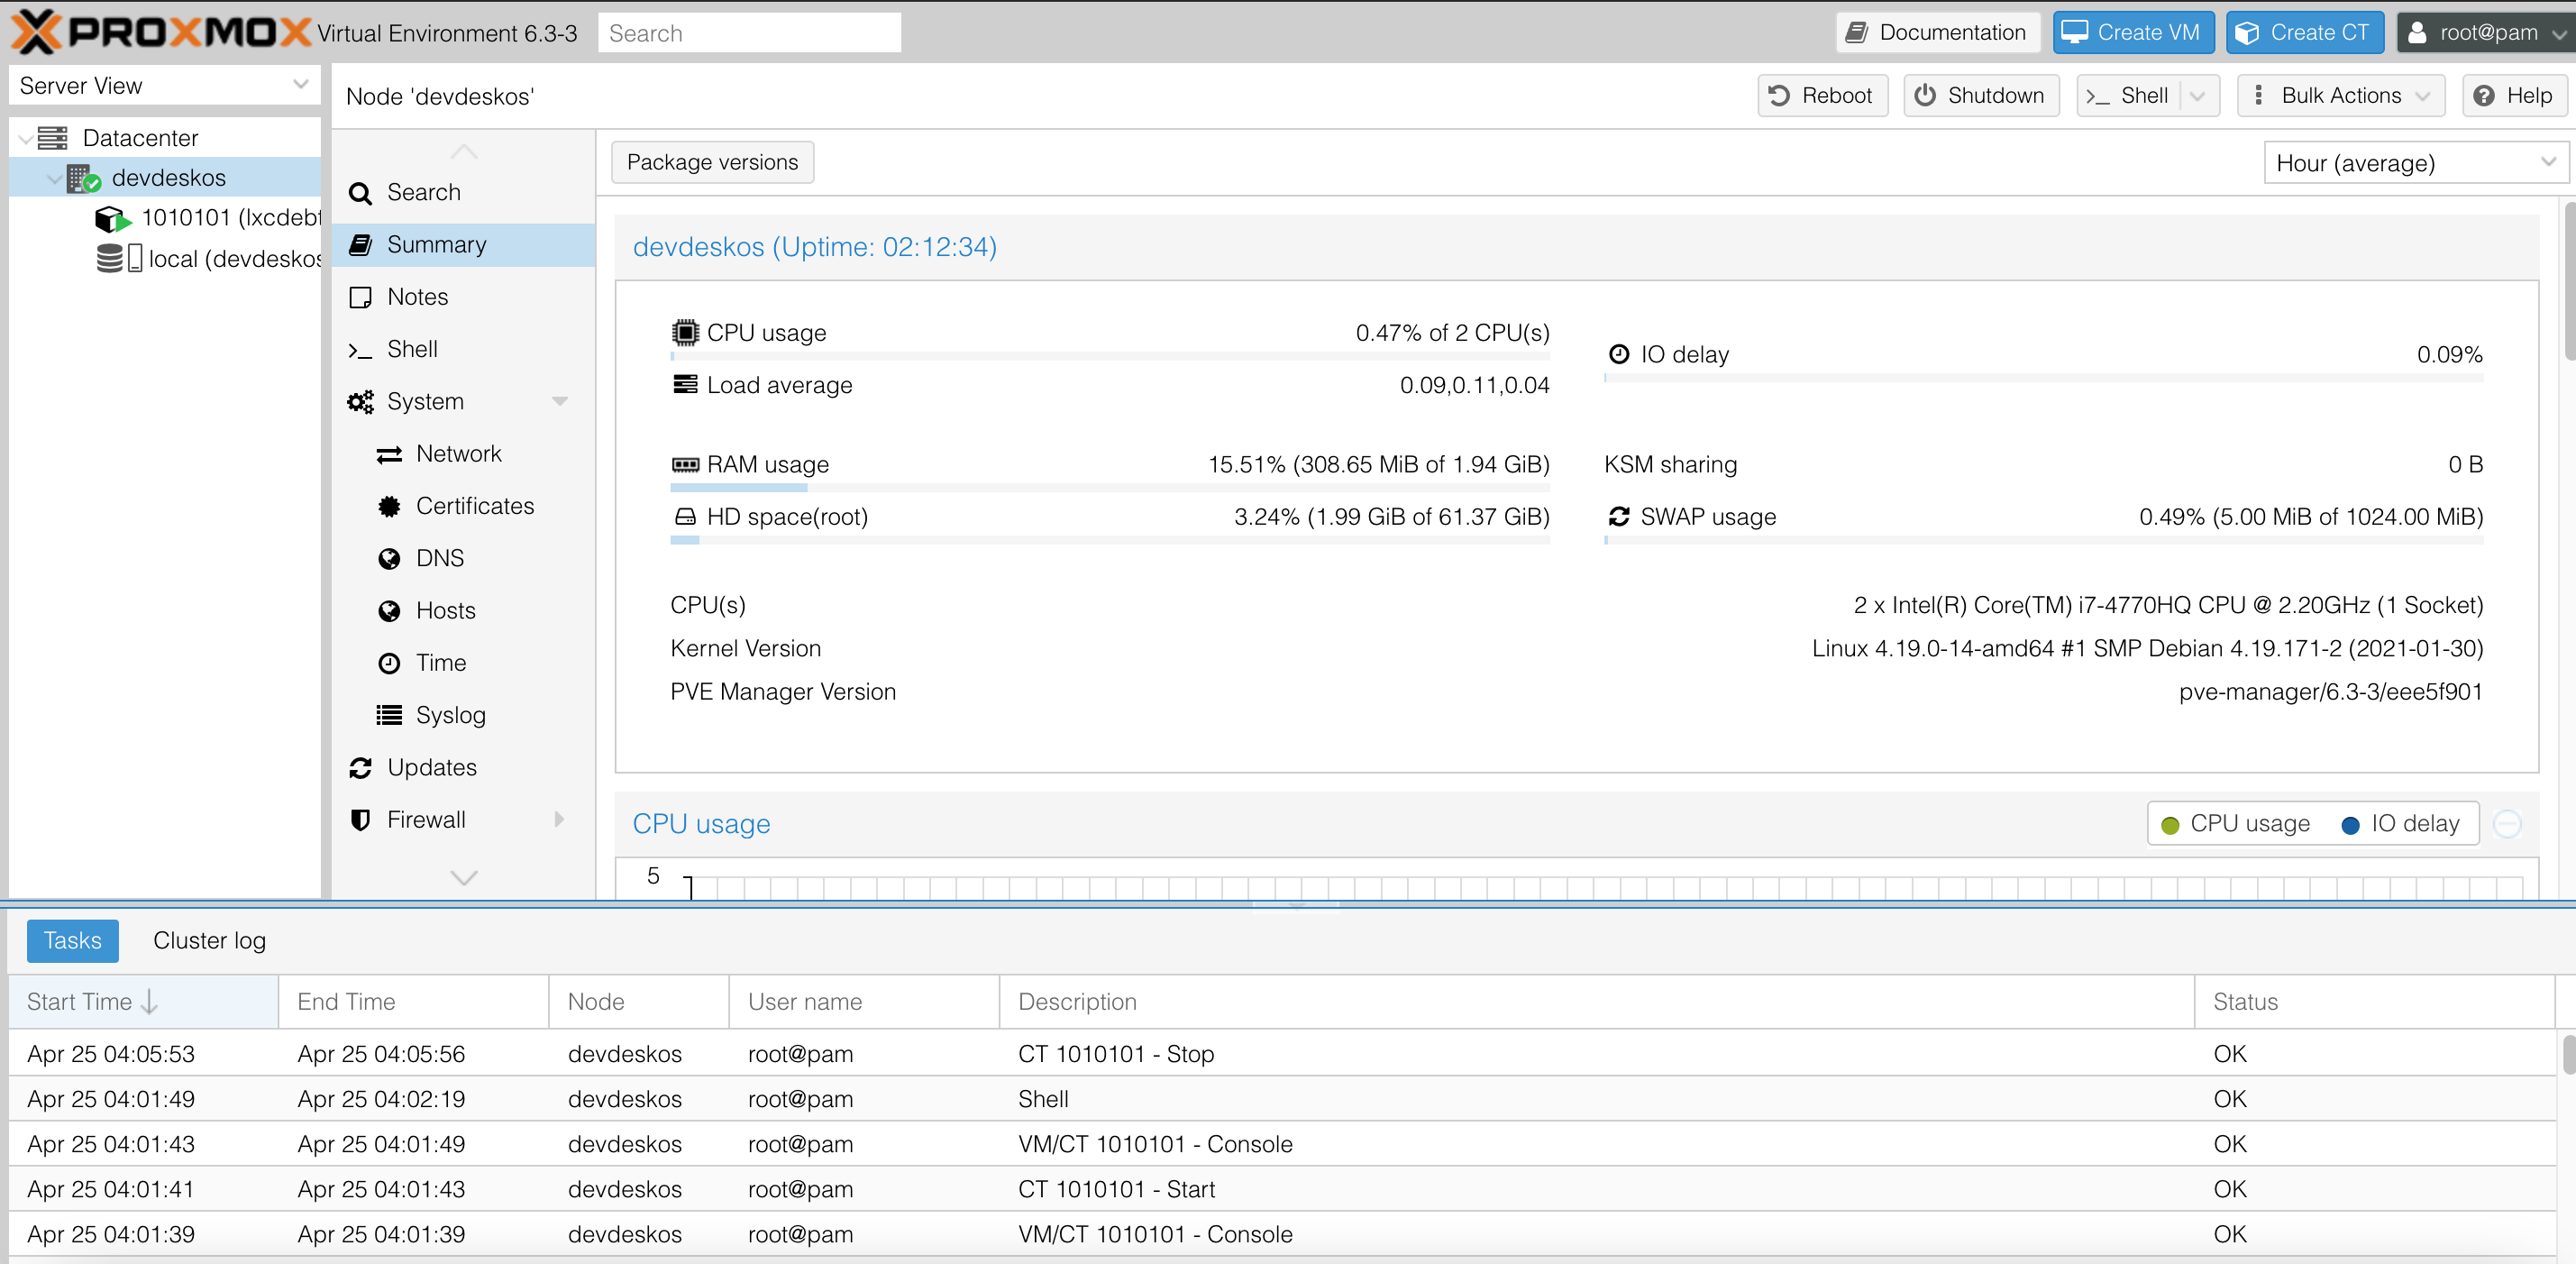Click the top Search input field
Image resolution: width=2576 pixels, height=1264 pixels.
click(749, 33)
